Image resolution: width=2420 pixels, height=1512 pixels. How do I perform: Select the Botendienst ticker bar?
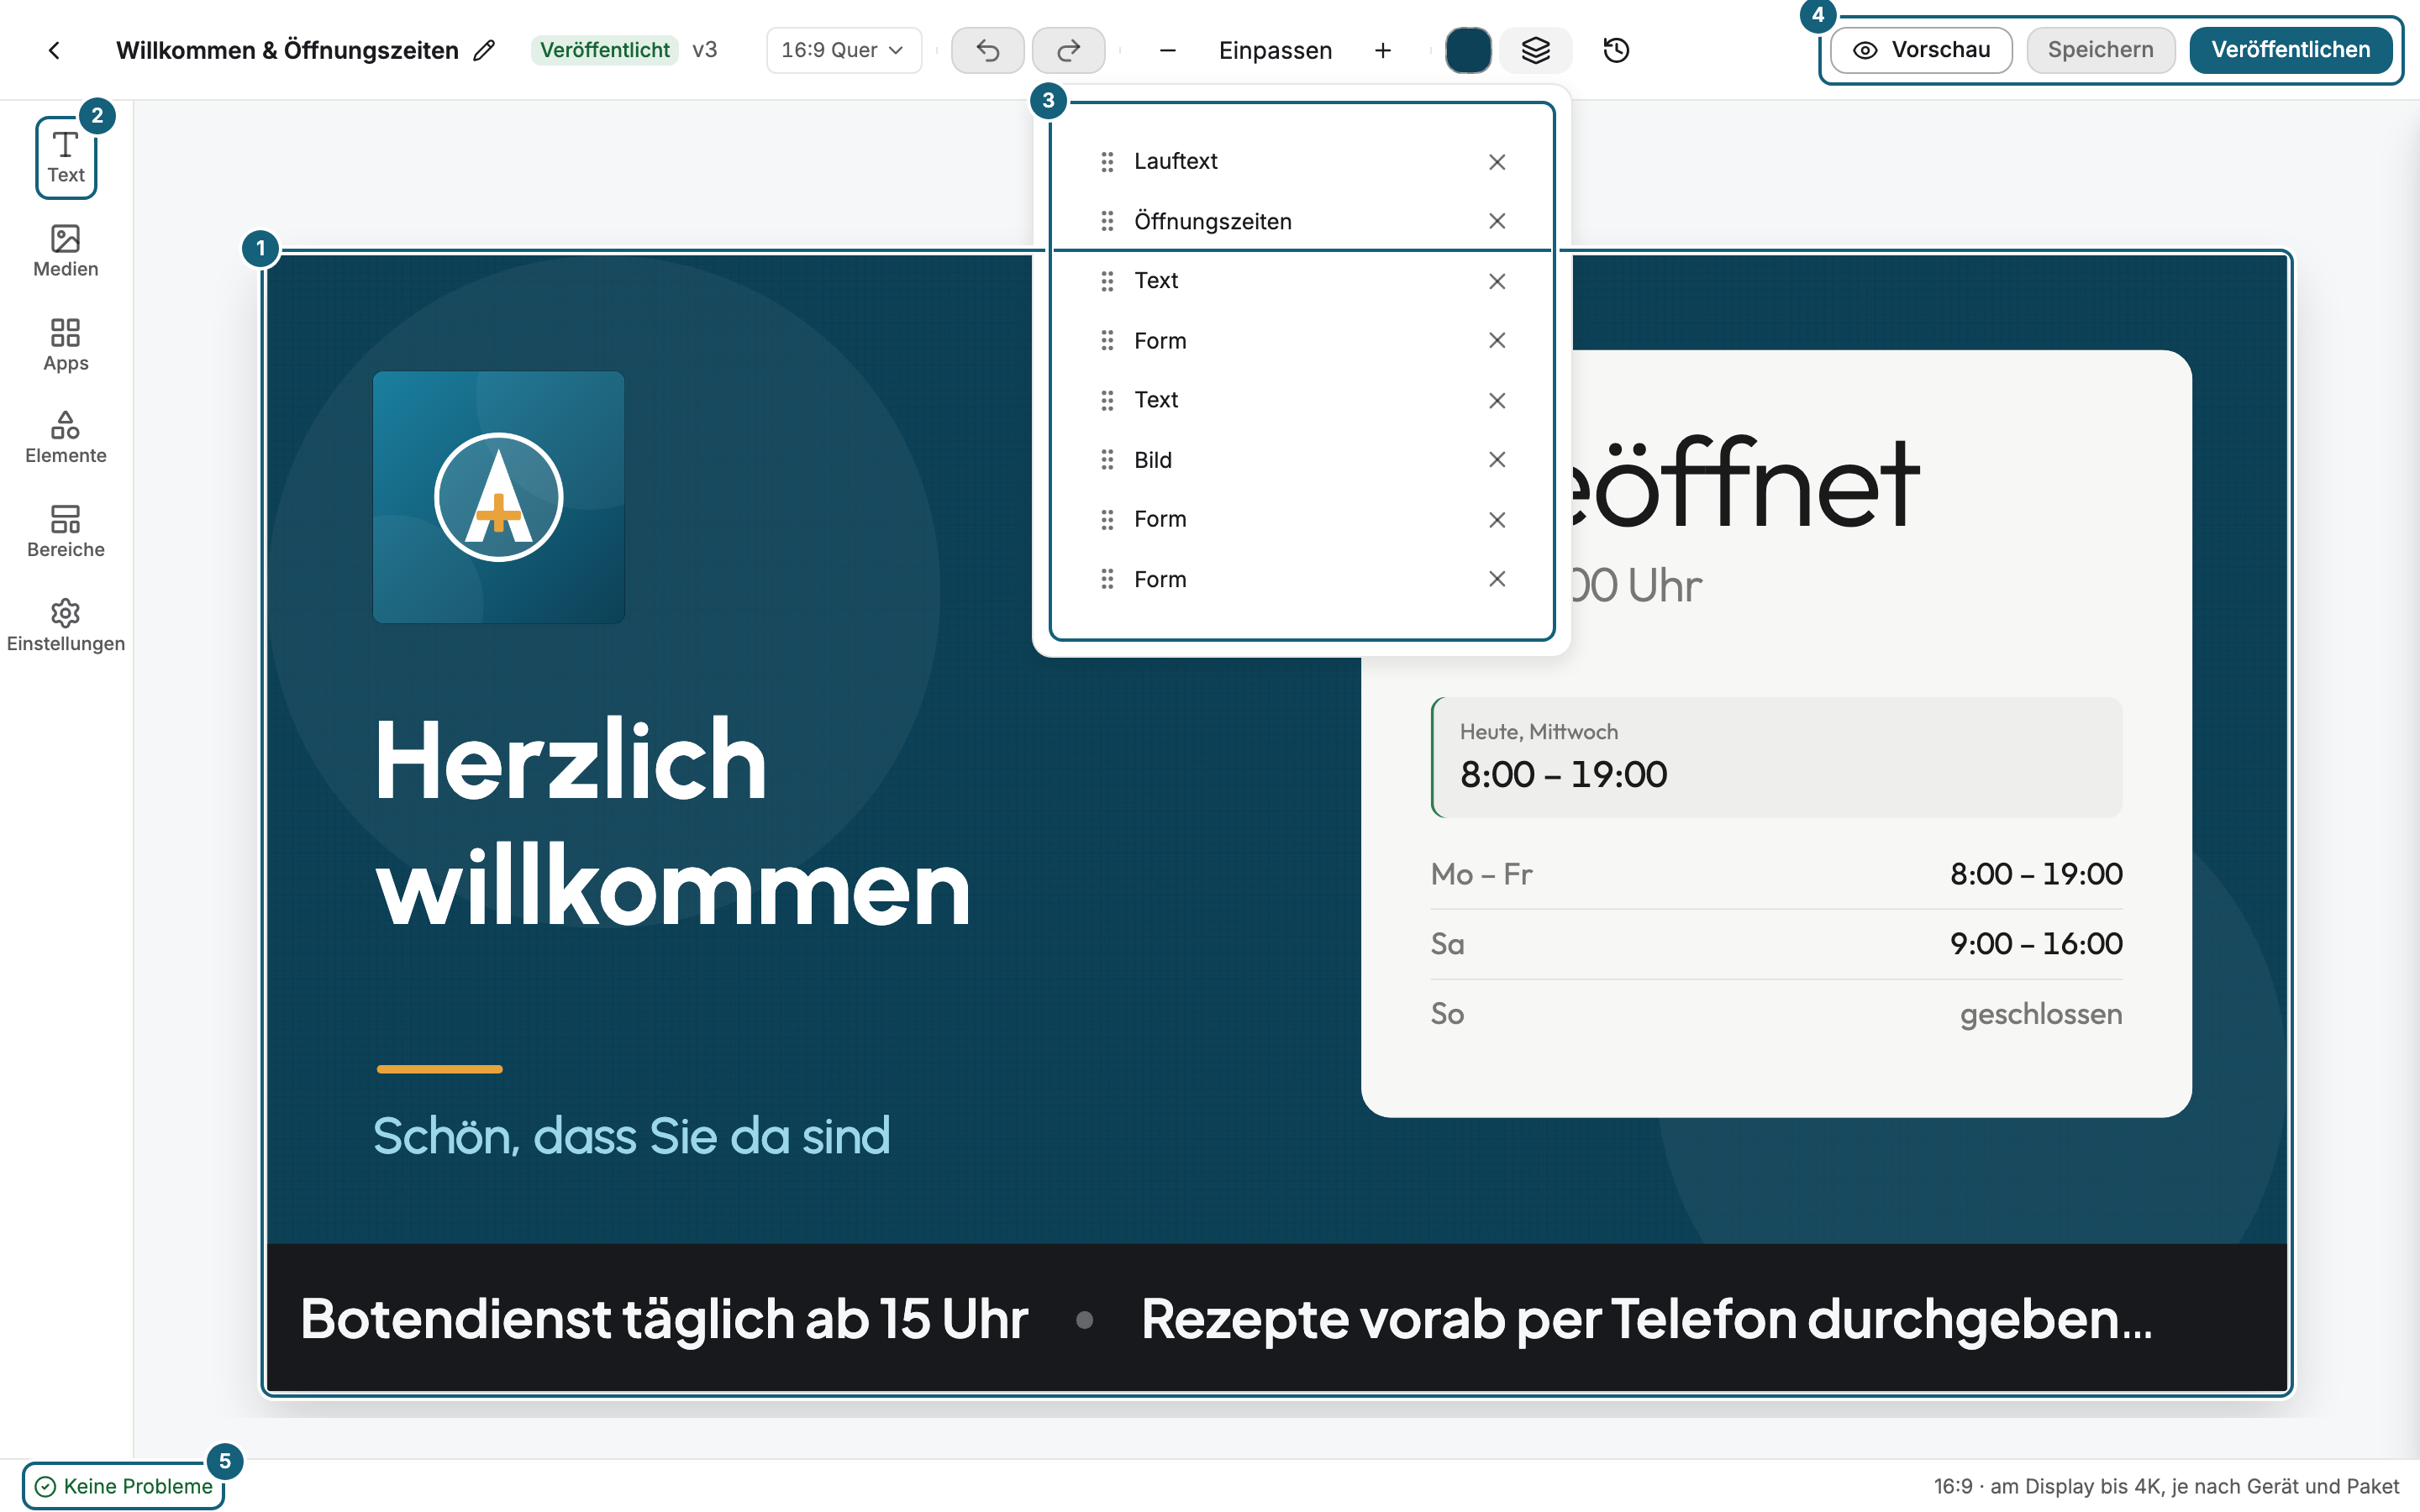1277,1317
